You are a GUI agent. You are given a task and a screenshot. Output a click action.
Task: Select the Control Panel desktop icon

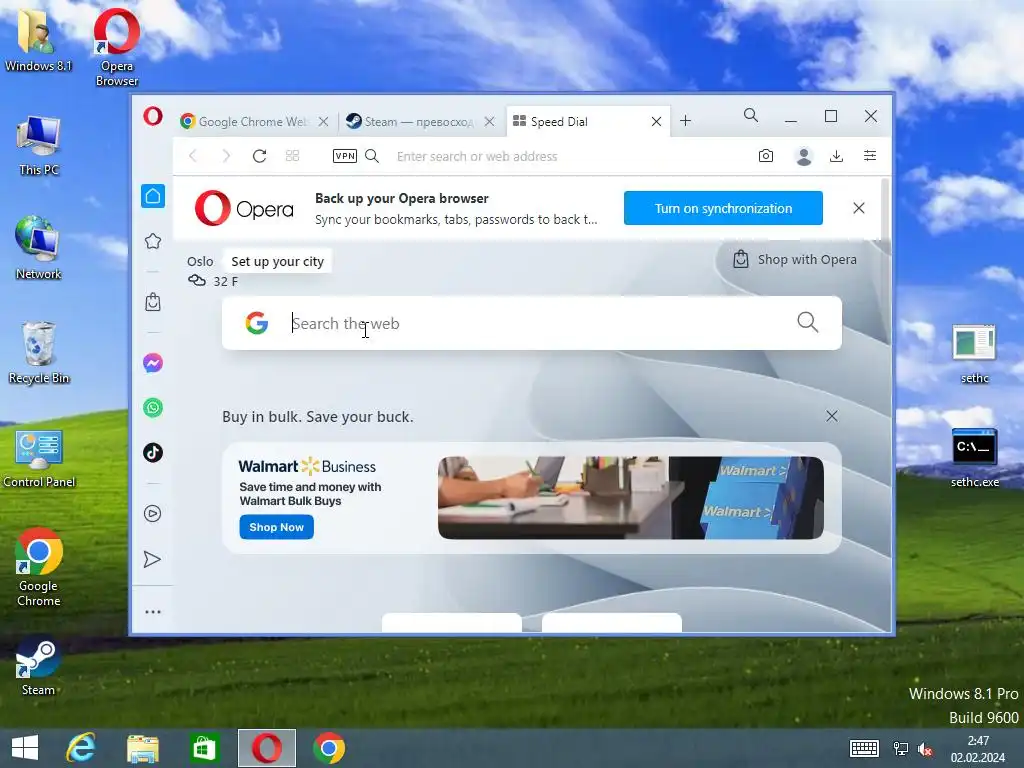pos(39,458)
